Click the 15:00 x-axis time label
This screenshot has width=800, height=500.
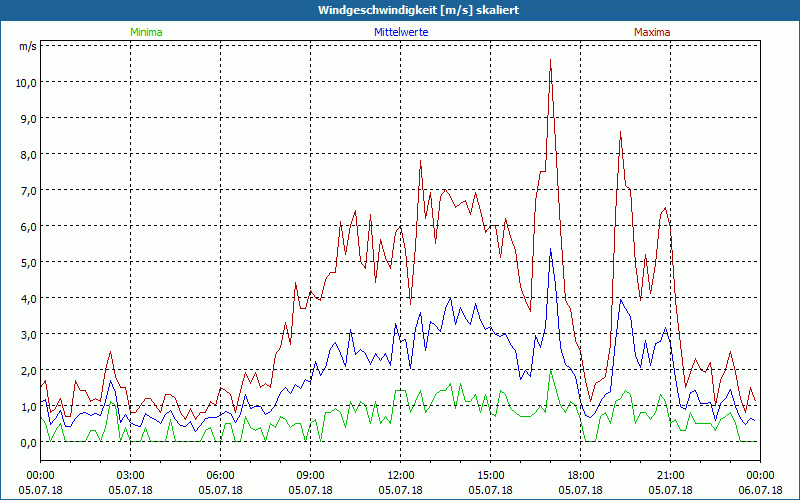[x=490, y=475]
